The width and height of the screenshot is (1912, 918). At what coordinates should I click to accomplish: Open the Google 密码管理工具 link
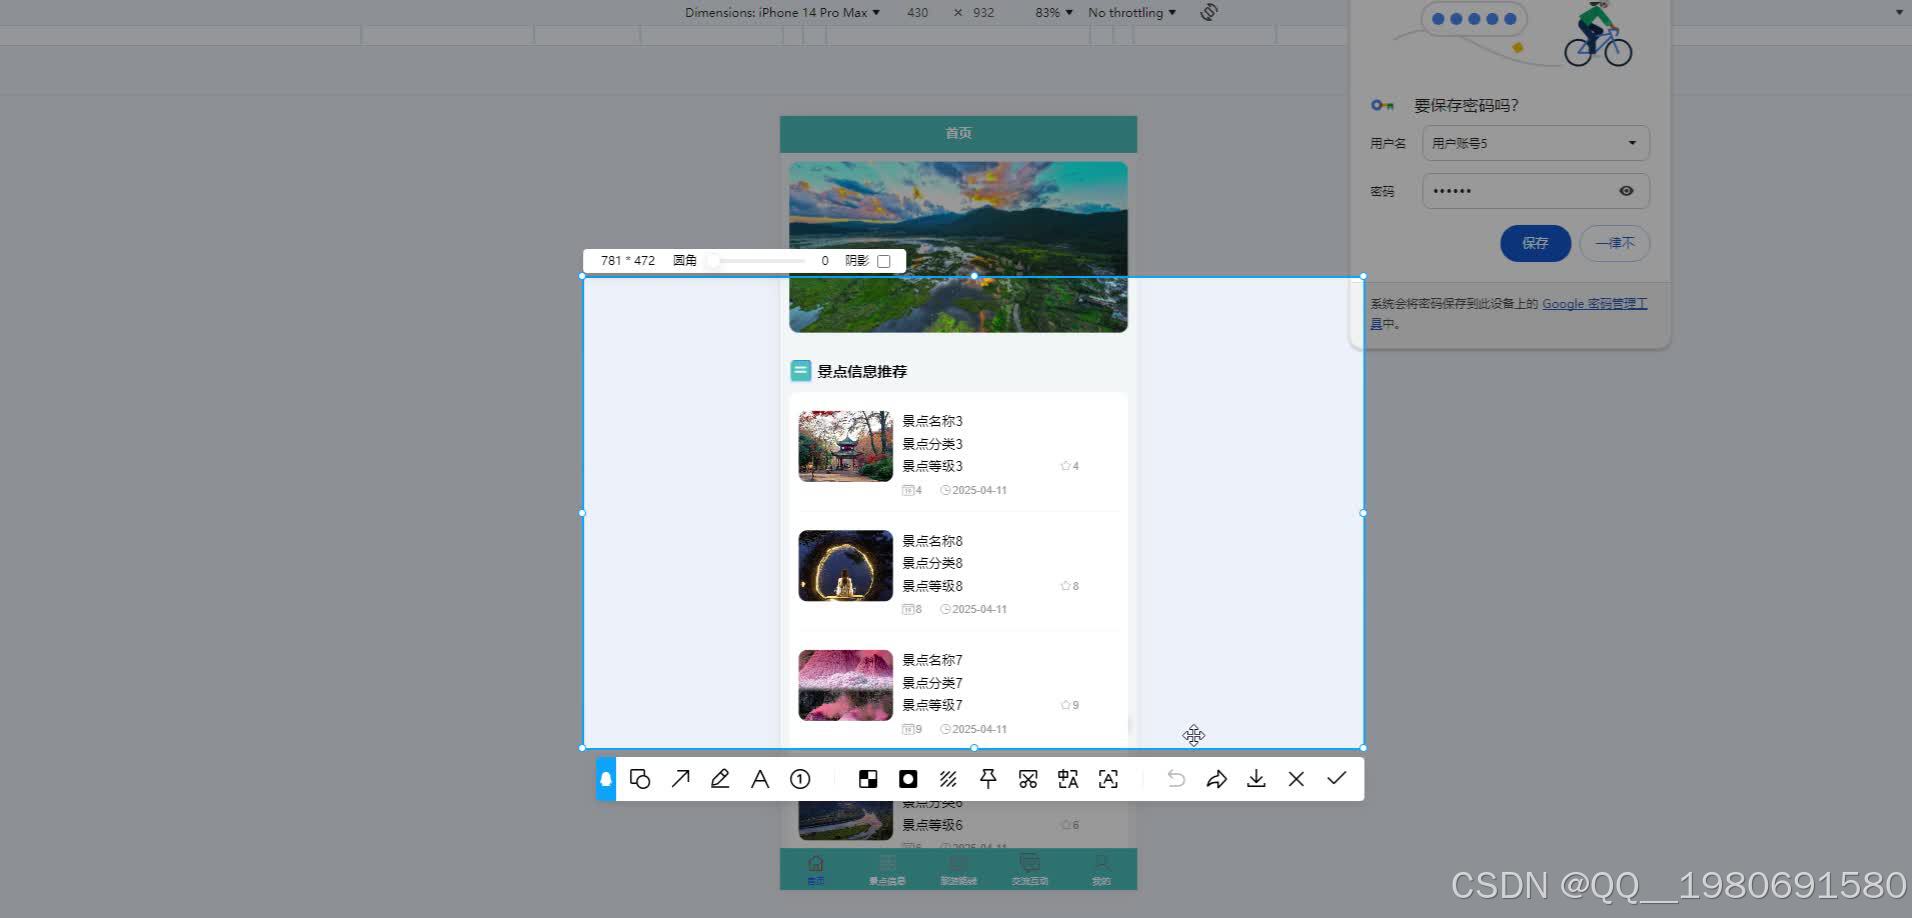point(1594,303)
